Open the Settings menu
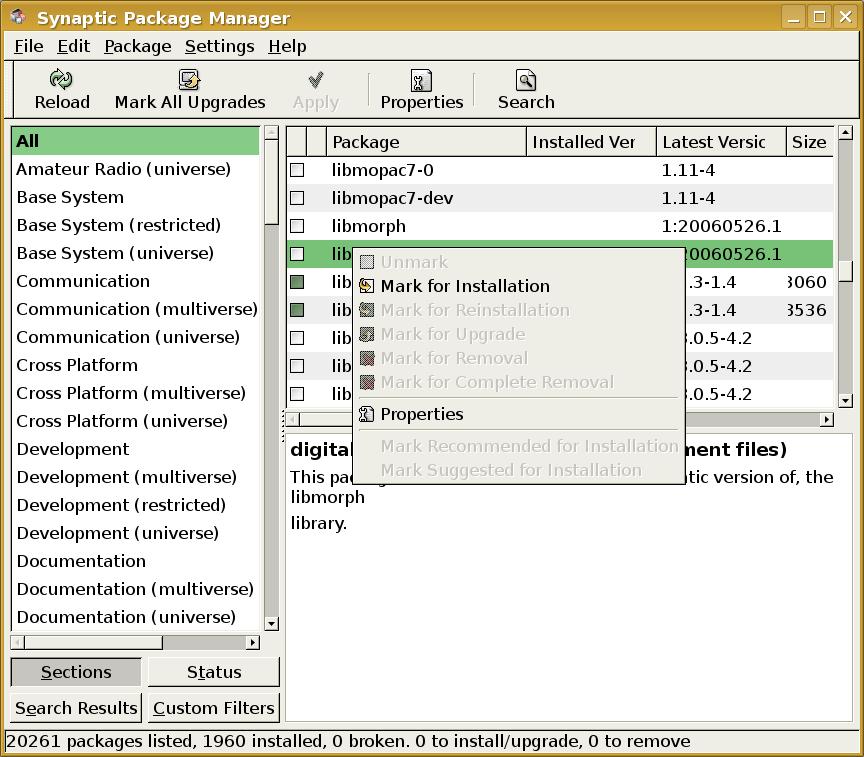The width and height of the screenshot is (864, 757). [219, 46]
